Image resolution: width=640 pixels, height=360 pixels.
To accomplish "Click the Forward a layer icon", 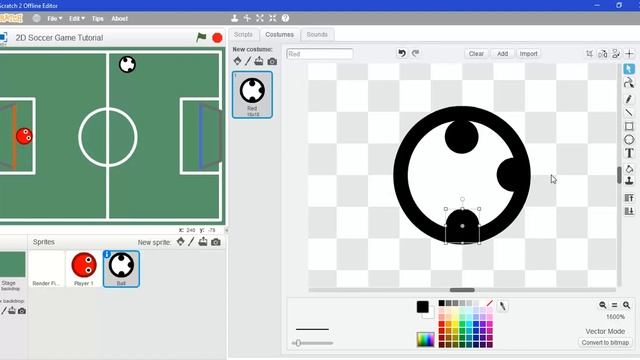I will coord(629,198).
